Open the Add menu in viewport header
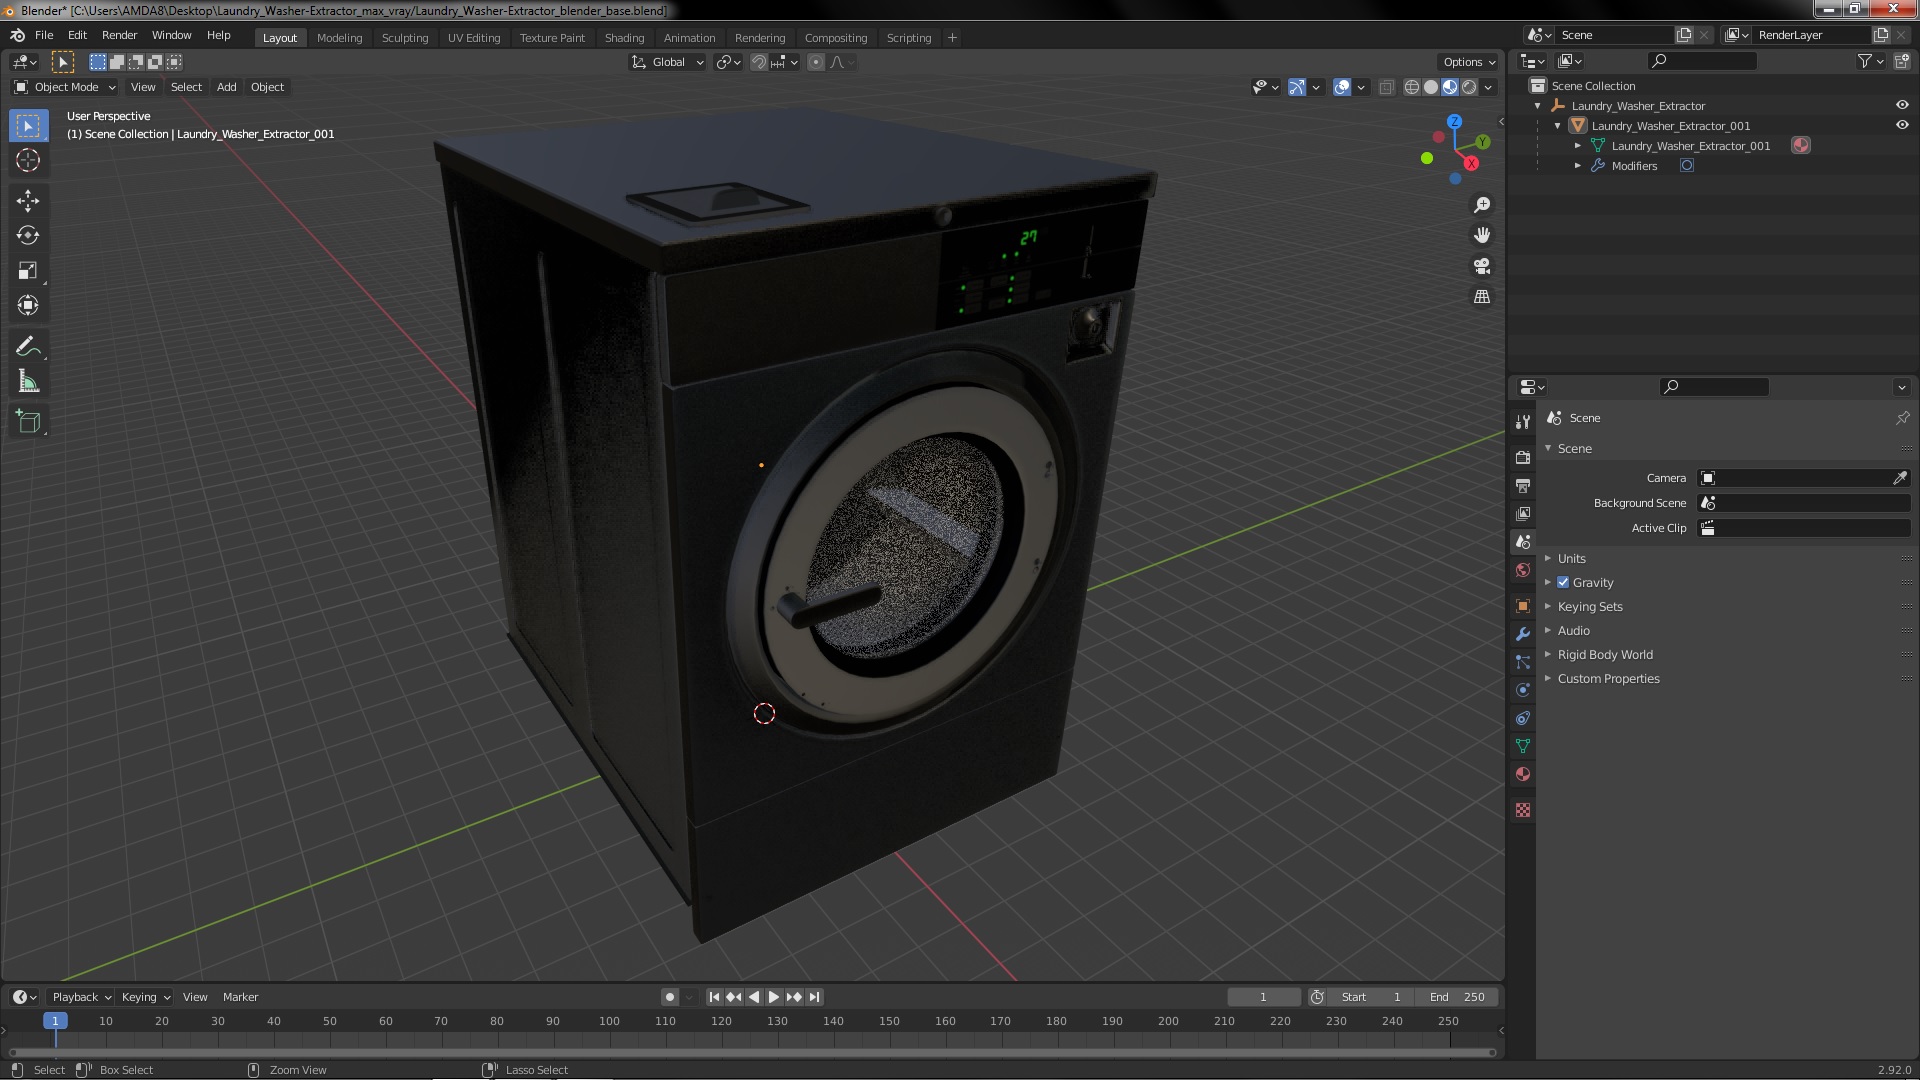1920x1080 pixels. pyautogui.click(x=227, y=87)
